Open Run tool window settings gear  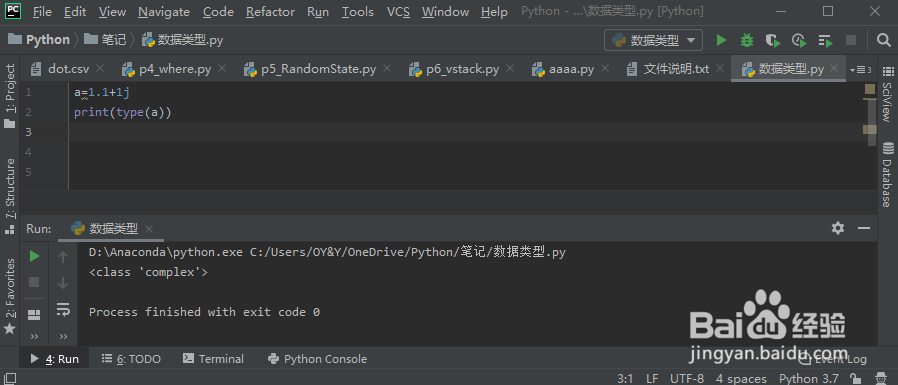838,228
